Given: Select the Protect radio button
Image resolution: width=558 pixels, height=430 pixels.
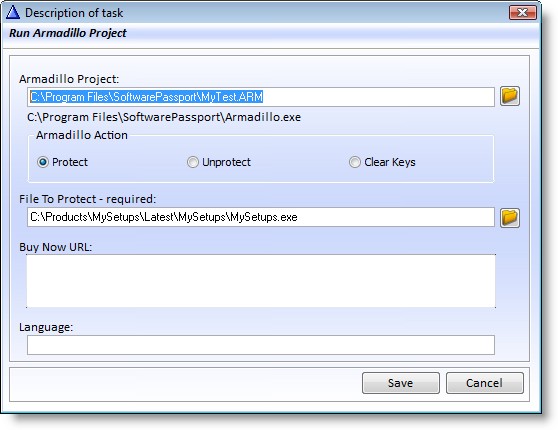Looking at the screenshot, I should 43,162.
